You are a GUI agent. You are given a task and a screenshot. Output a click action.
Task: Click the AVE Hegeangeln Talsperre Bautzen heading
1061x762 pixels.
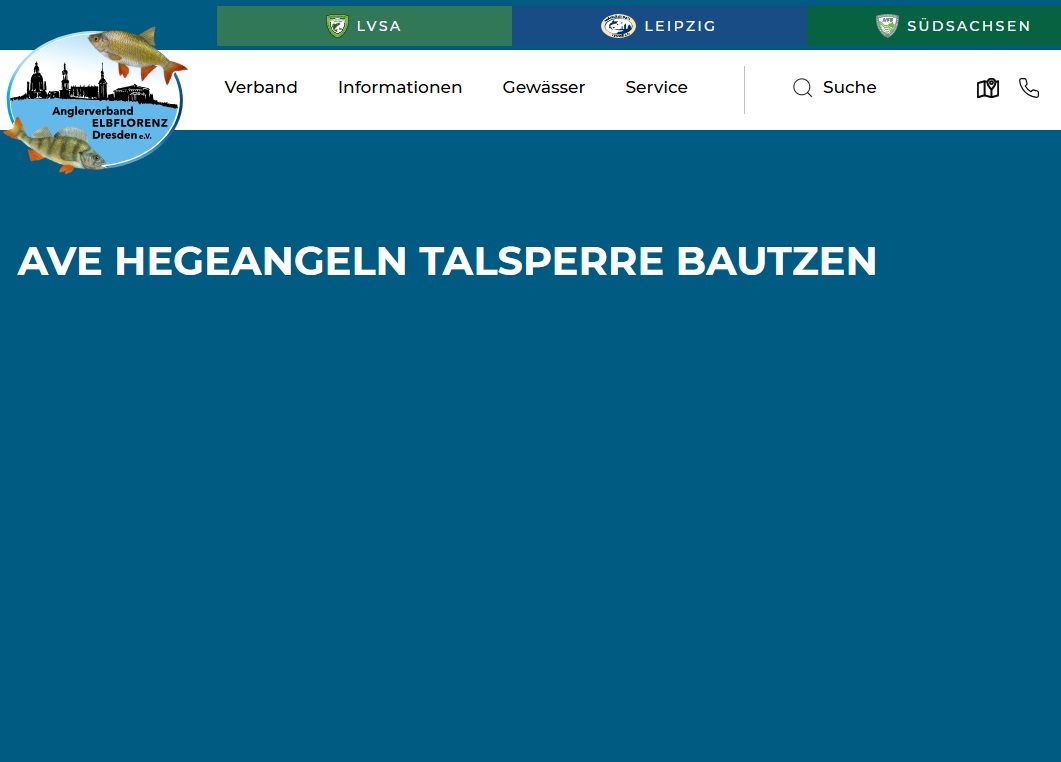(x=447, y=261)
